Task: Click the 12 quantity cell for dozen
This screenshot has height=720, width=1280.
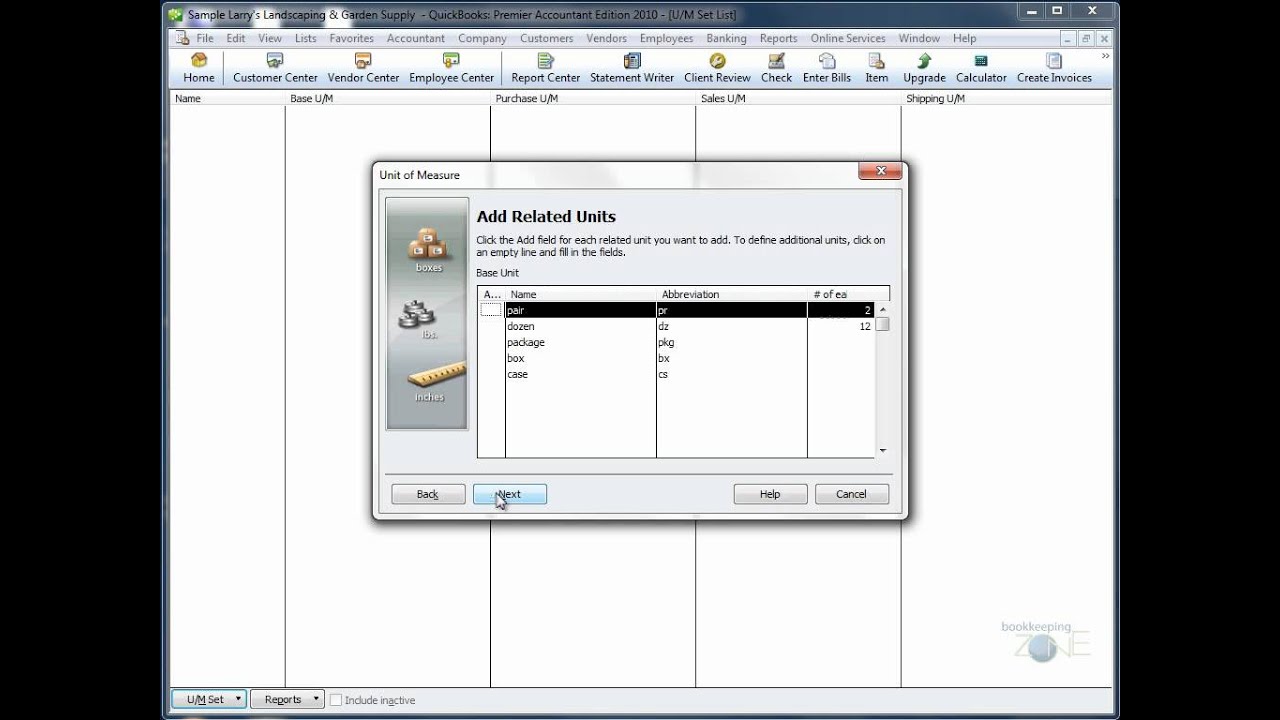Action: (x=841, y=326)
